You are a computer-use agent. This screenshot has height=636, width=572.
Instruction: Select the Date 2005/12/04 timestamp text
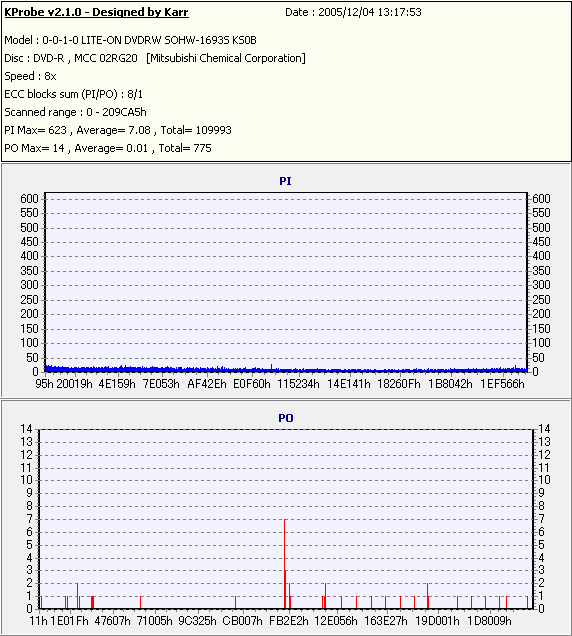pyautogui.click(x=353, y=12)
